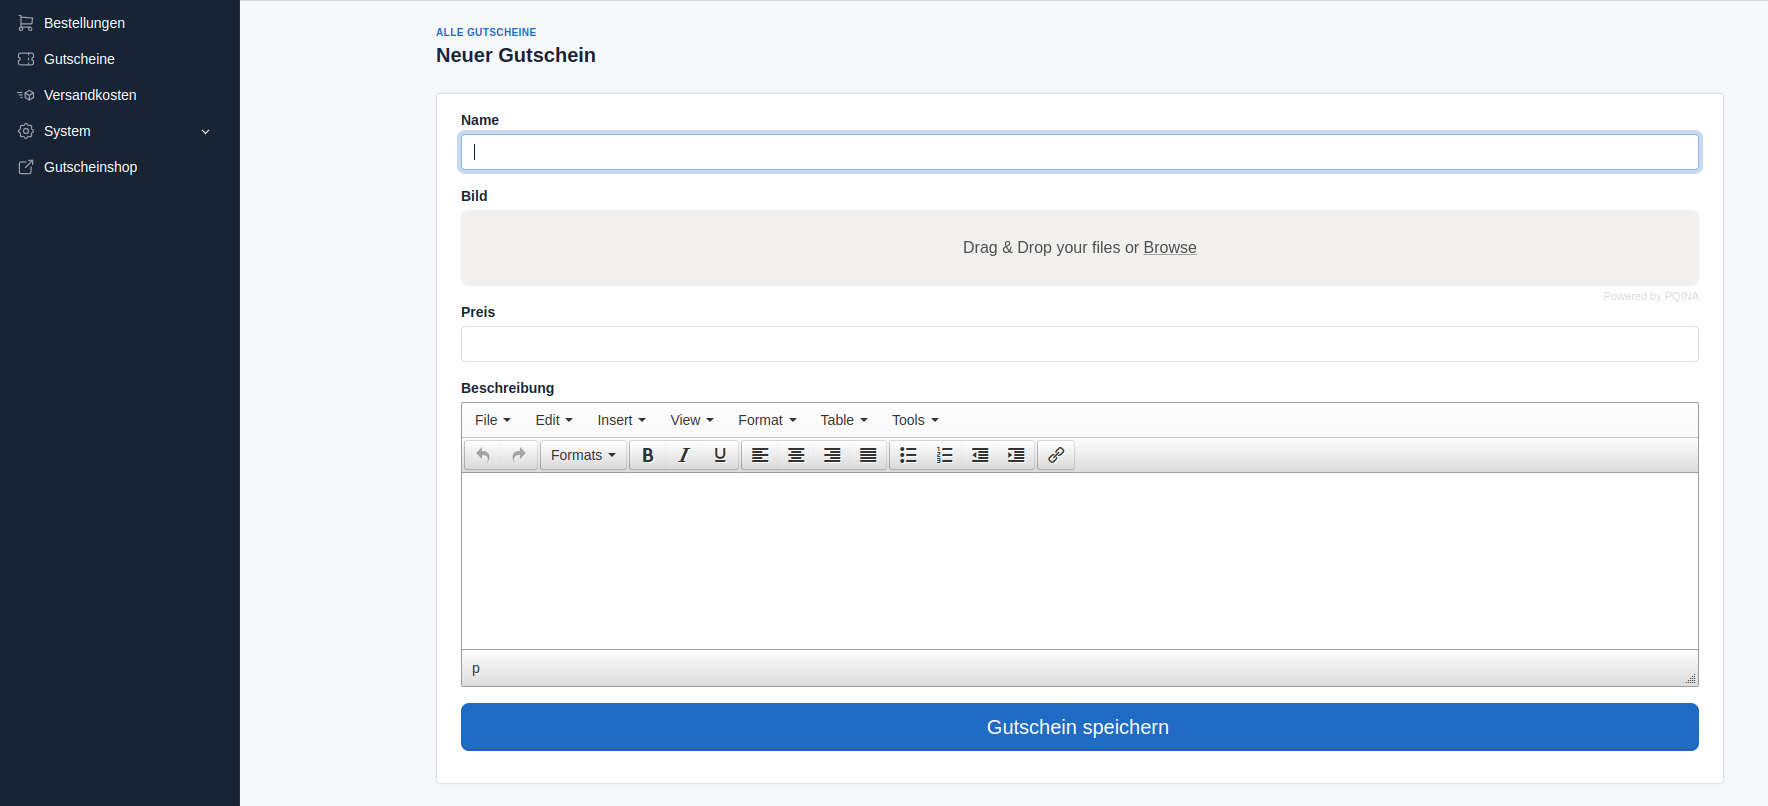Go to Alle Gutscheine breadcrumb
This screenshot has height=806, width=1768.
[486, 32]
